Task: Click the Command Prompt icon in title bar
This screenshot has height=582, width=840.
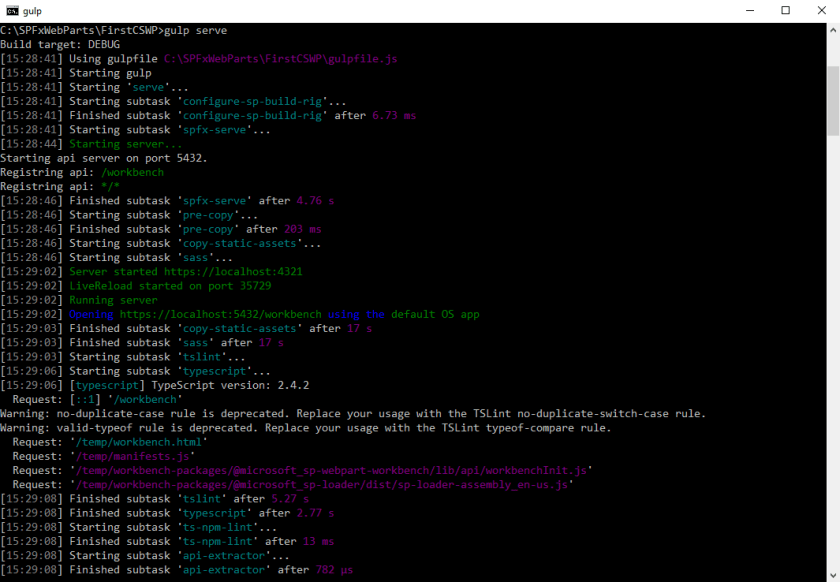Action: pyautogui.click(x=12, y=10)
